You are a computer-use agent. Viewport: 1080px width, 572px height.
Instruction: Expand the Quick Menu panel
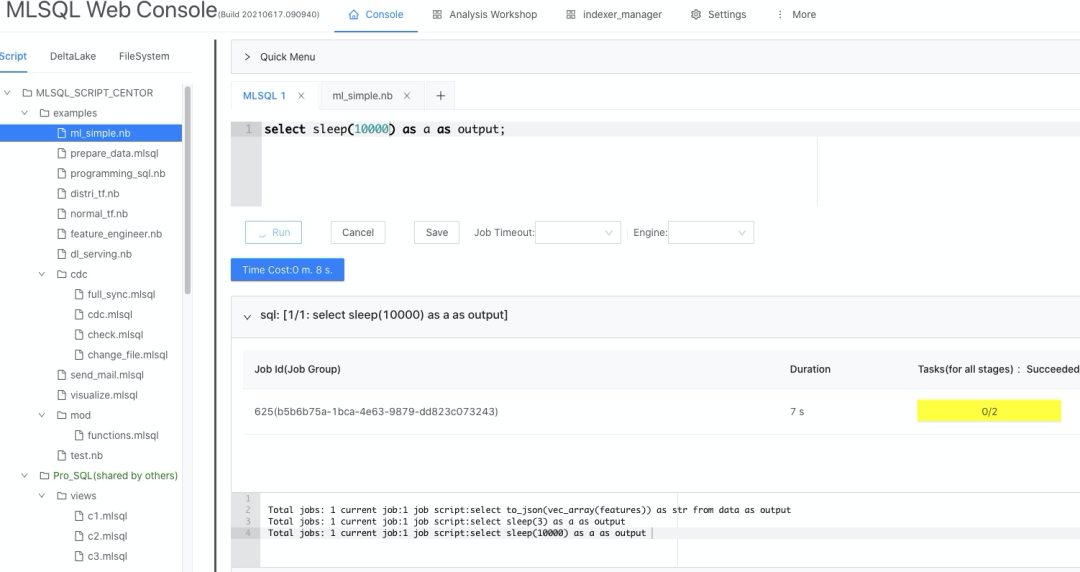248,57
